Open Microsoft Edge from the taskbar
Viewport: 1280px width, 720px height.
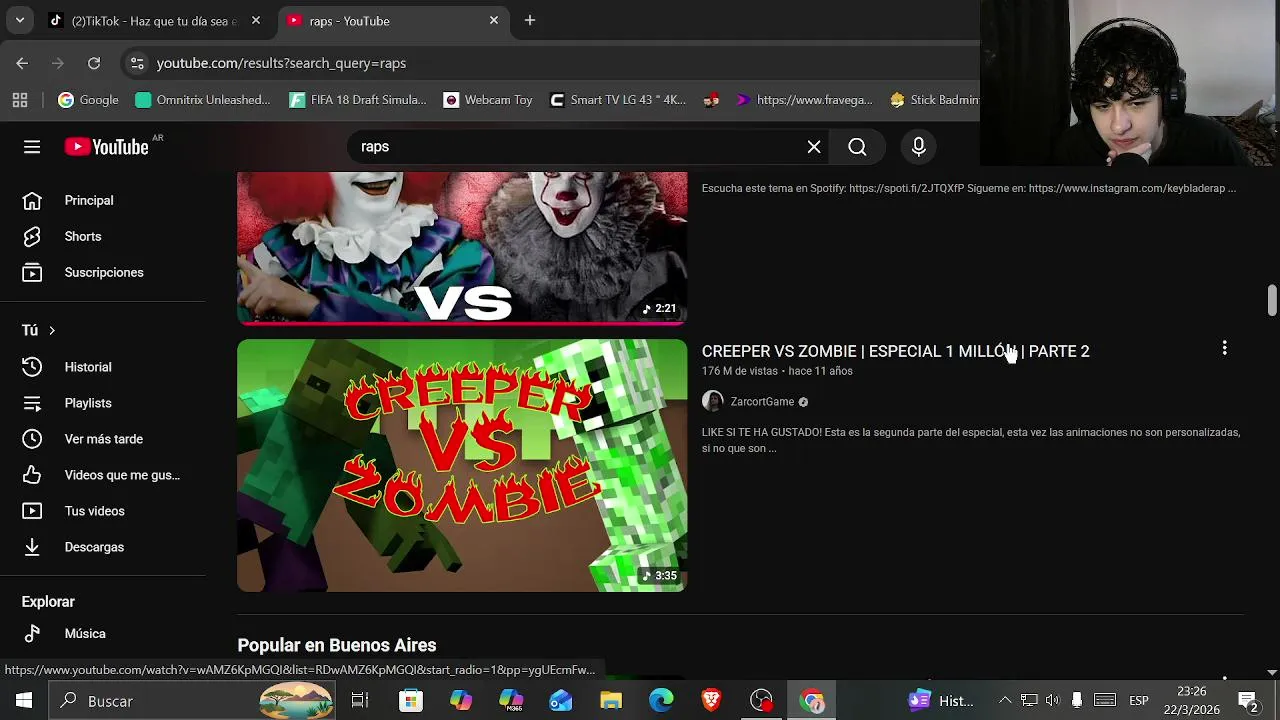661,700
